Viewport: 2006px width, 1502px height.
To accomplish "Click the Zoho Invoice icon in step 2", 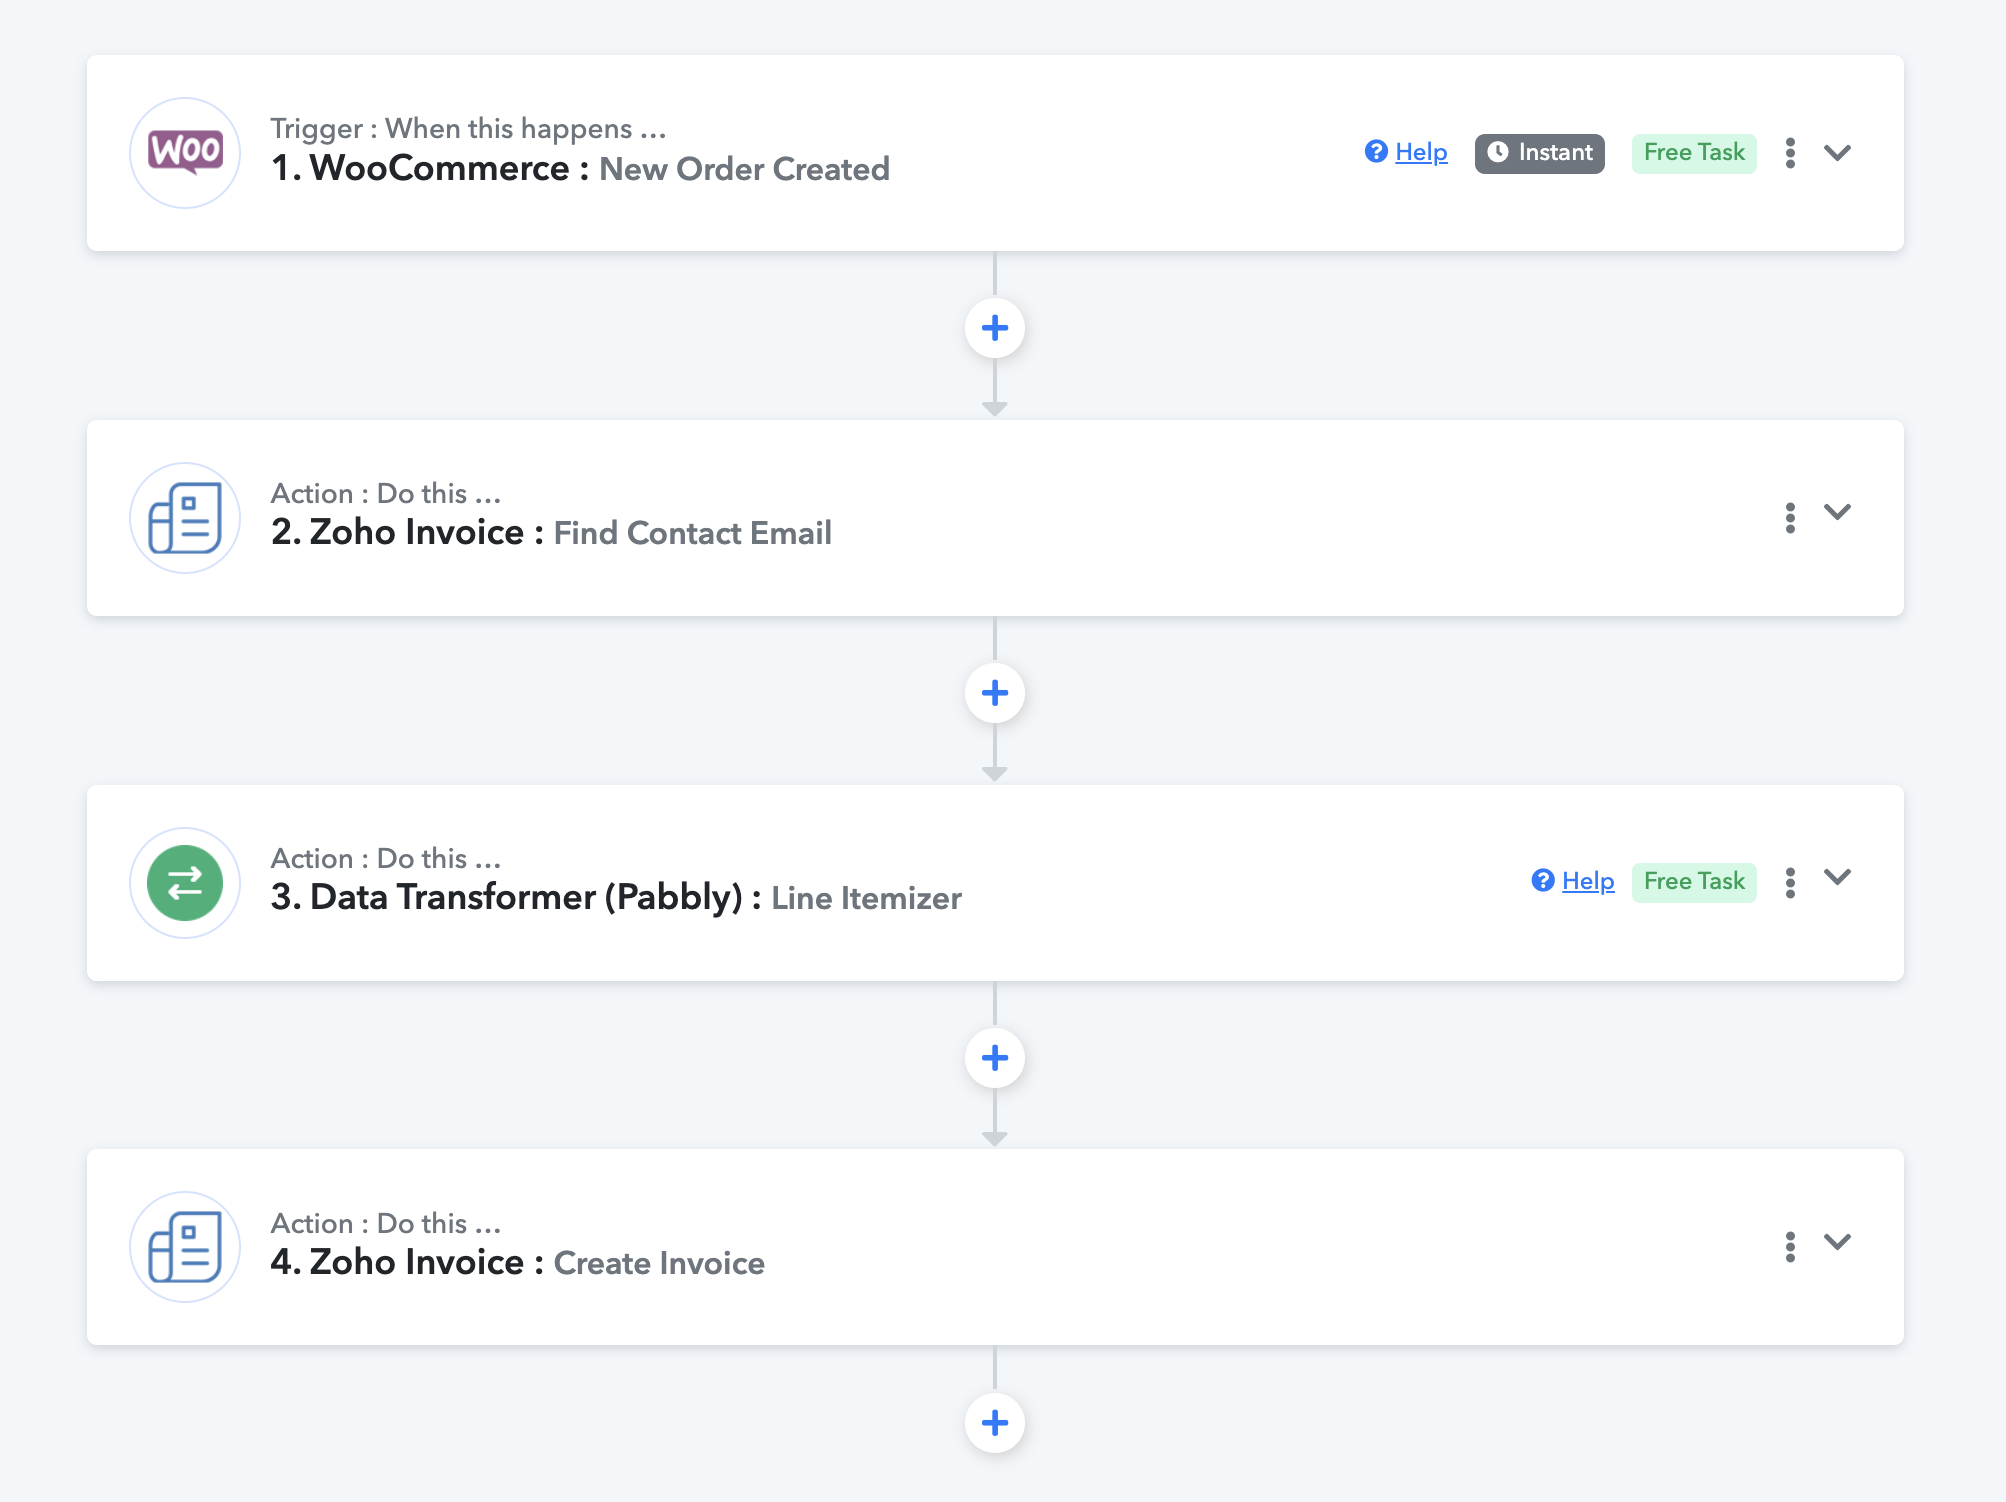I will click(185, 518).
